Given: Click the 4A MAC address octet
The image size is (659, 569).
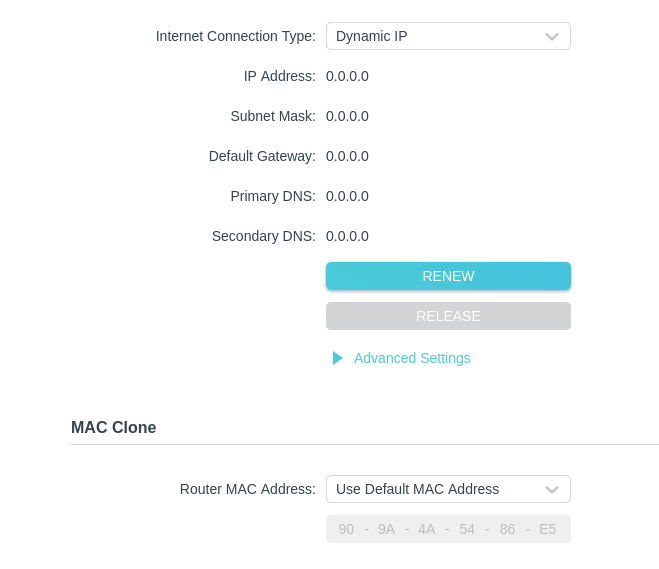Looking at the screenshot, I should [x=427, y=529].
